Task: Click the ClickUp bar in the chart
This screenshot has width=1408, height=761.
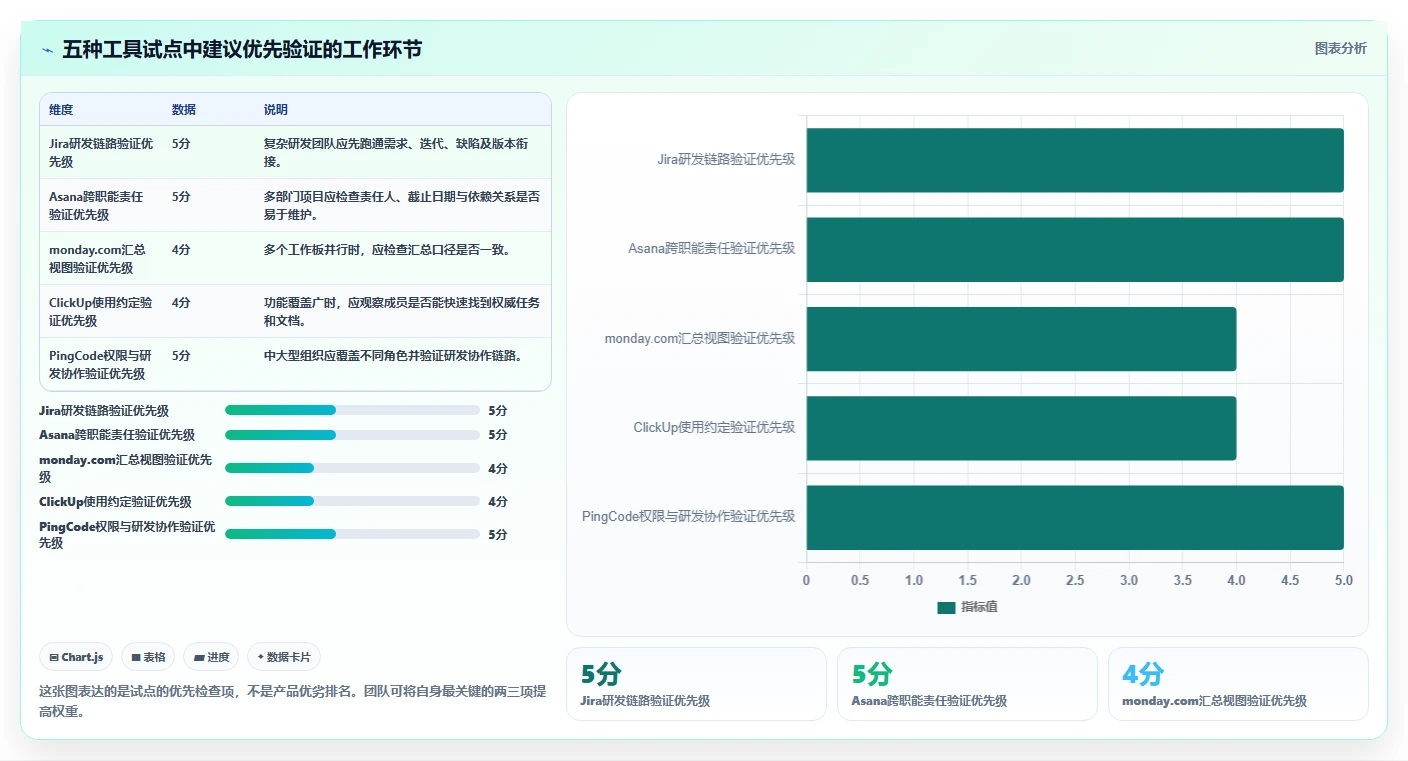Action: click(1021, 428)
